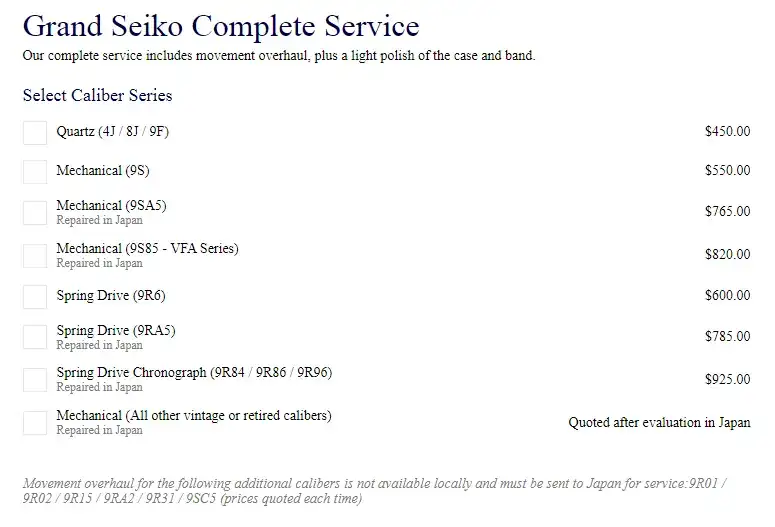Click 'Quoted after evaluation in Japan' text
This screenshot has height=527, width=775.
[659, 423]
